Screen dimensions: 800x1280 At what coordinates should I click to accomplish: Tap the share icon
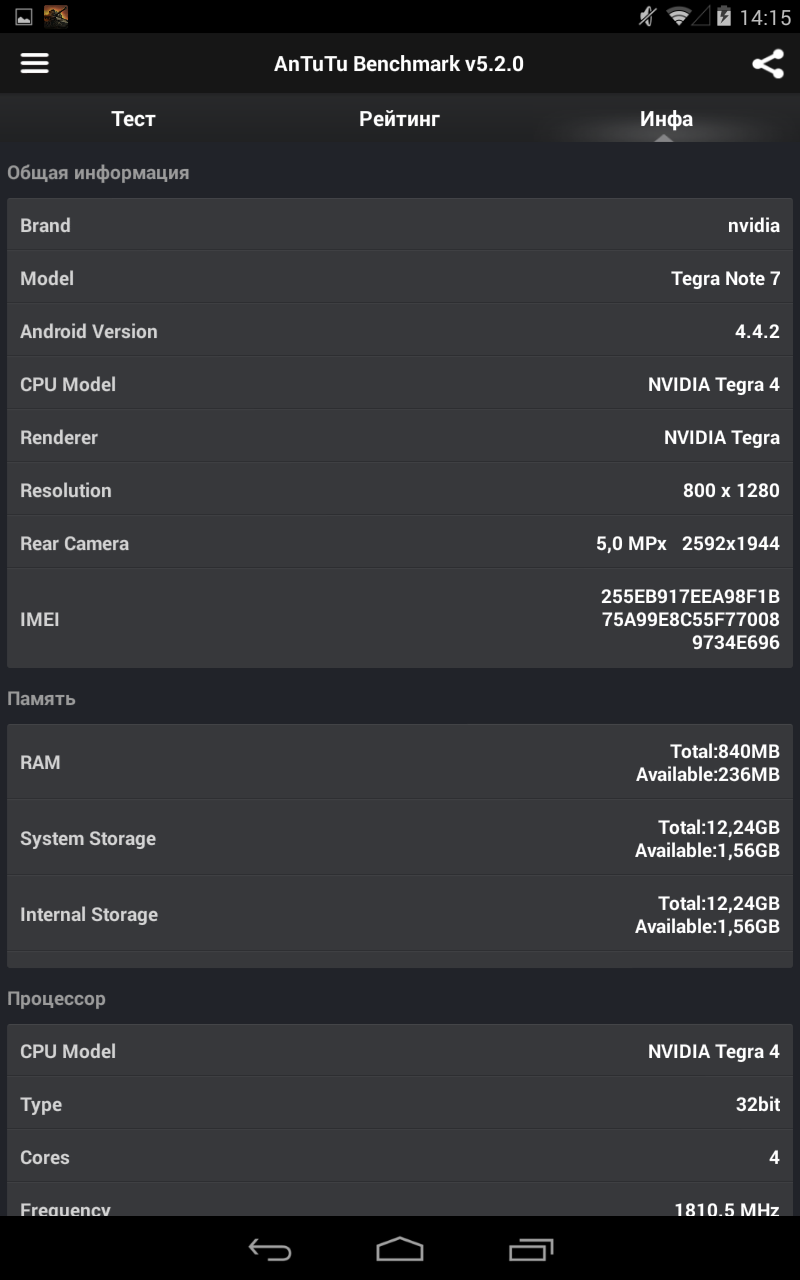pos(767,64)
